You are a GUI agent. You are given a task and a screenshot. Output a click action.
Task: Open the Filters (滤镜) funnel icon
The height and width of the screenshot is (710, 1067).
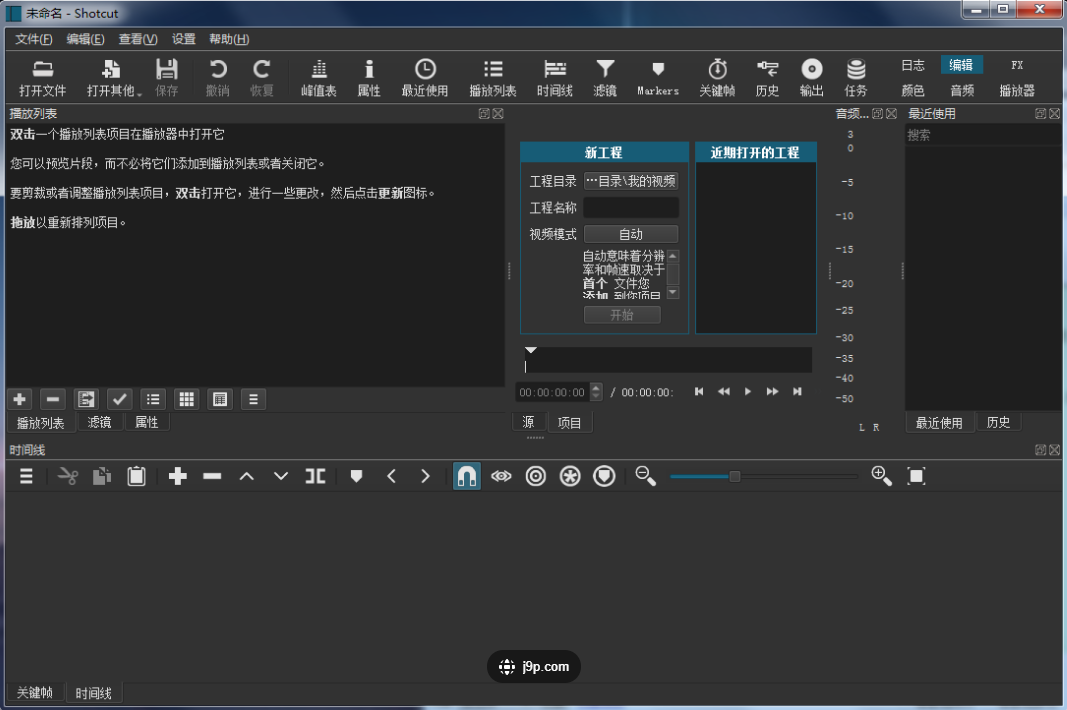coord(605,78)
